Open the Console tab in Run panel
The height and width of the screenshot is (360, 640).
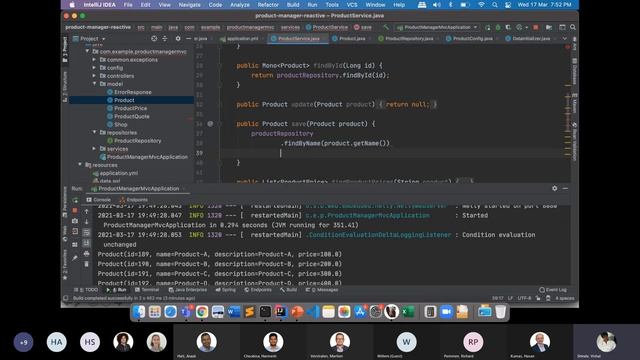99,200
